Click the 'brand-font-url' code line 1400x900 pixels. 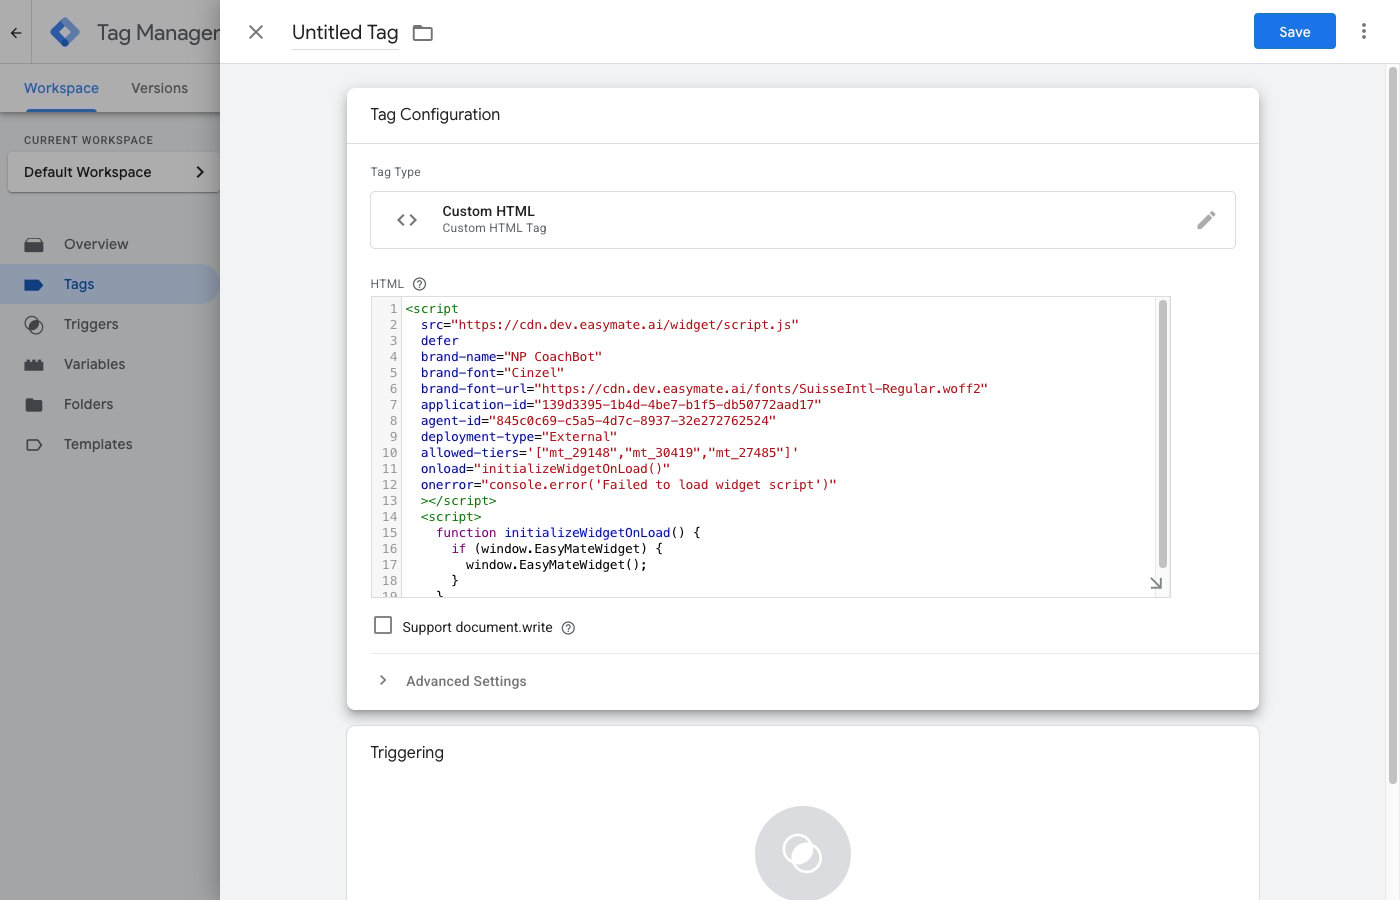pos(704,389)
